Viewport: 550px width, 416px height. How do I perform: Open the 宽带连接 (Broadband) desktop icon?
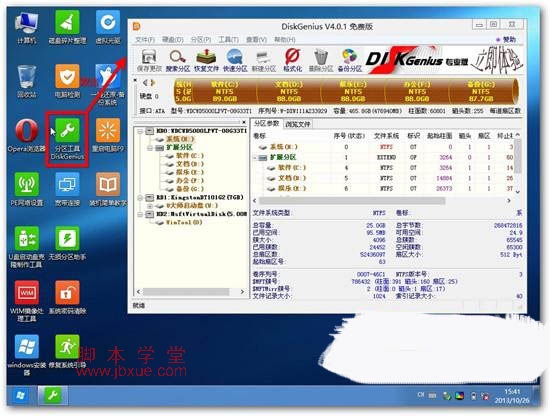(67, 189)
